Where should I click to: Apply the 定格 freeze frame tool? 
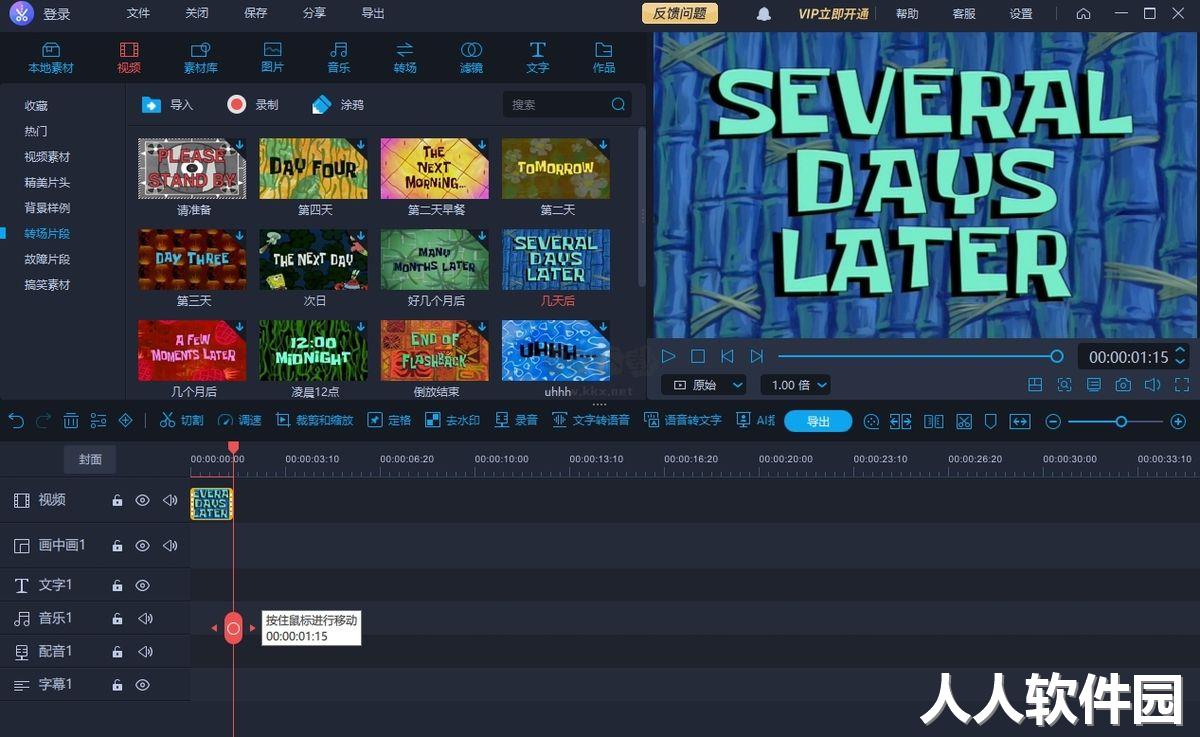click(390, 421)
